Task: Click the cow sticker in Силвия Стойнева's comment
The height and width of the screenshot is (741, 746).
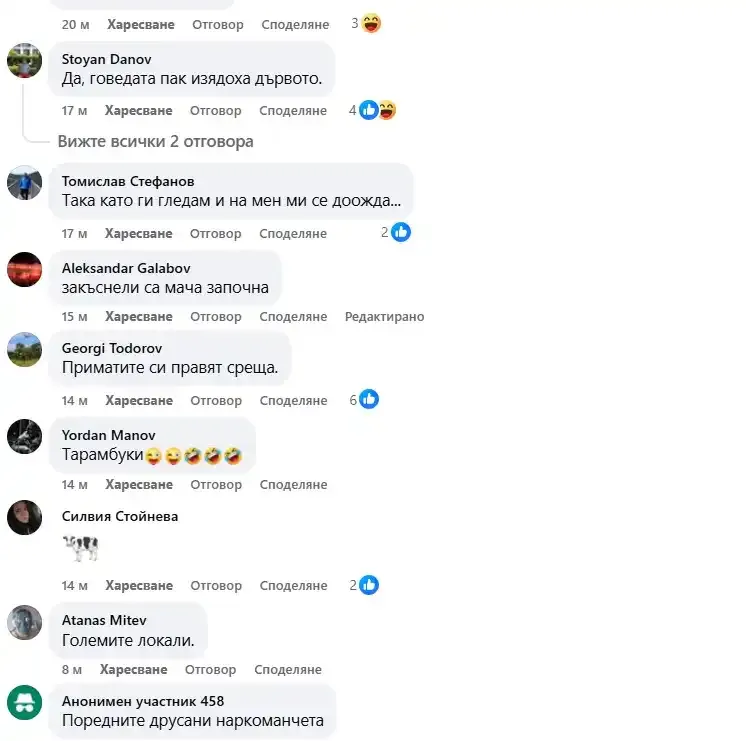Action: (x=81, y=548)
